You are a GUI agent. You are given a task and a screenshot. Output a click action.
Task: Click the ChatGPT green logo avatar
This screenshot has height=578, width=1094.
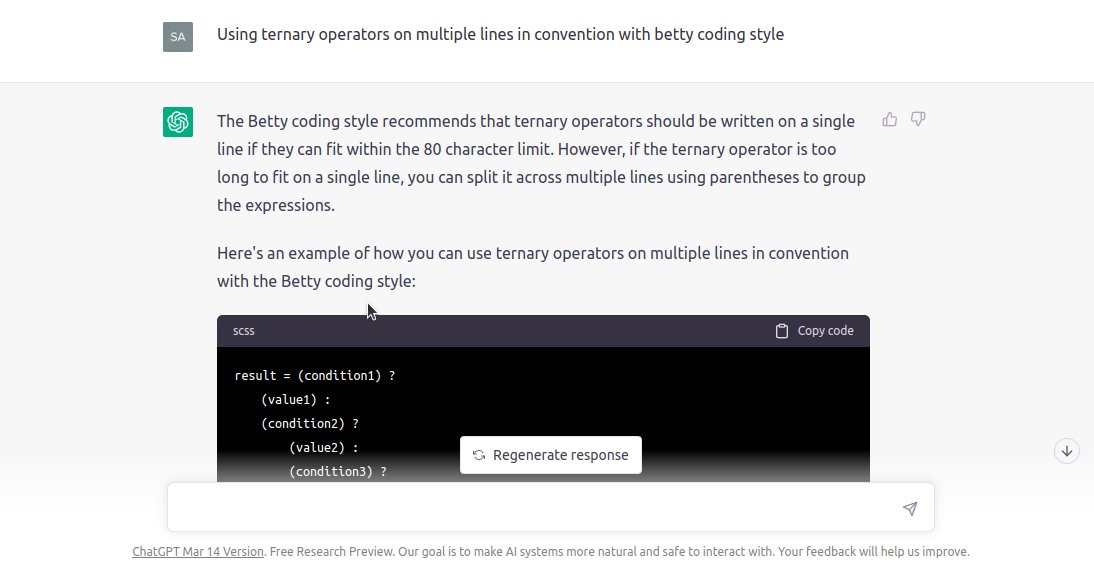177,121
